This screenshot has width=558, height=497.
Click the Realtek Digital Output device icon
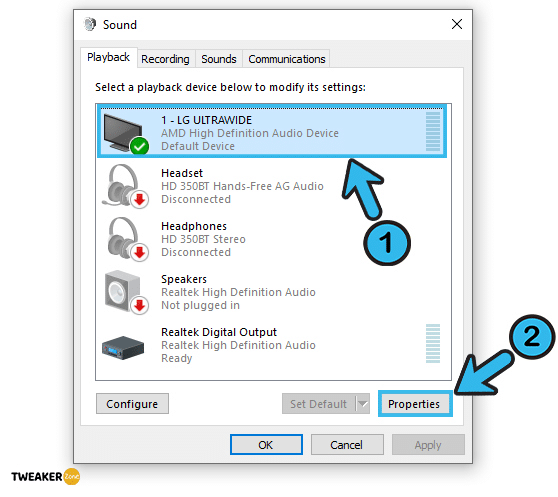pos(123,347)
